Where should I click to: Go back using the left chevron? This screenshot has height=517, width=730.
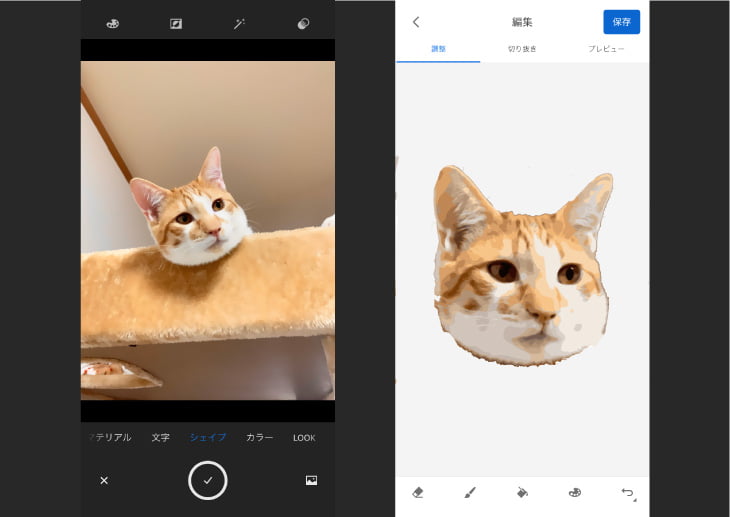coord(416,22)
